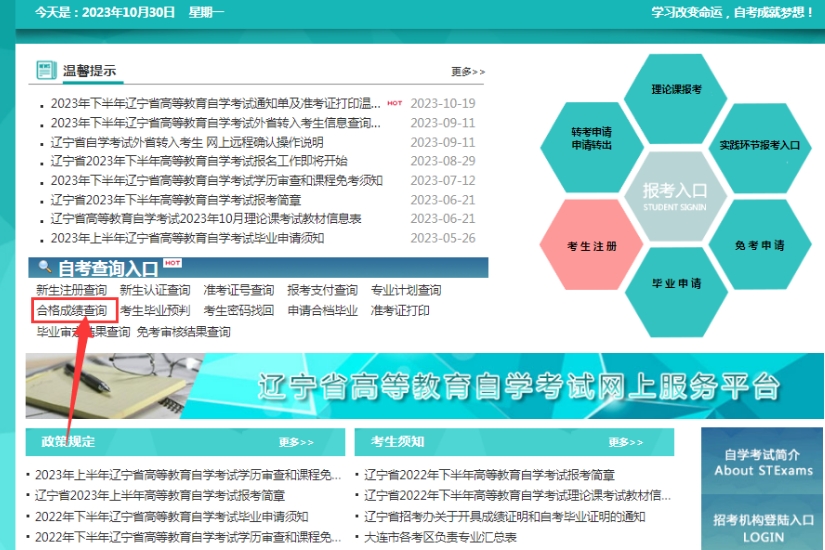Open 更多>> next to 温馨提示
The height and width of the screenshot is (550, 825).
468,72
